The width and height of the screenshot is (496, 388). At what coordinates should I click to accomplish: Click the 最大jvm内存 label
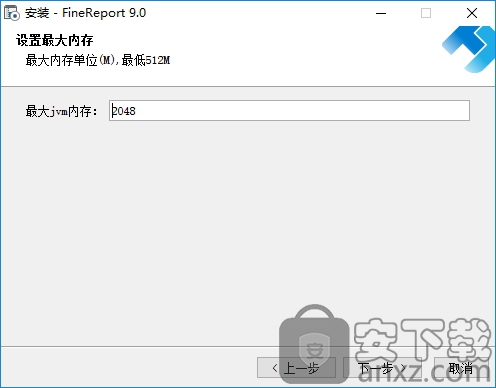[x=61, y=111]
